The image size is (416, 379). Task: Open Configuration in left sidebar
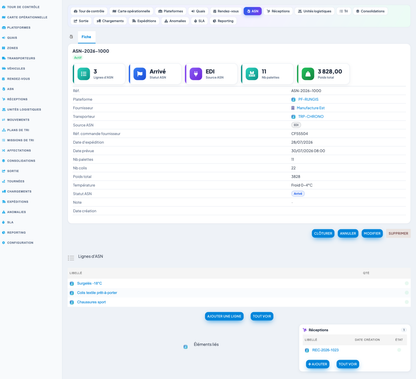(18, 243)
